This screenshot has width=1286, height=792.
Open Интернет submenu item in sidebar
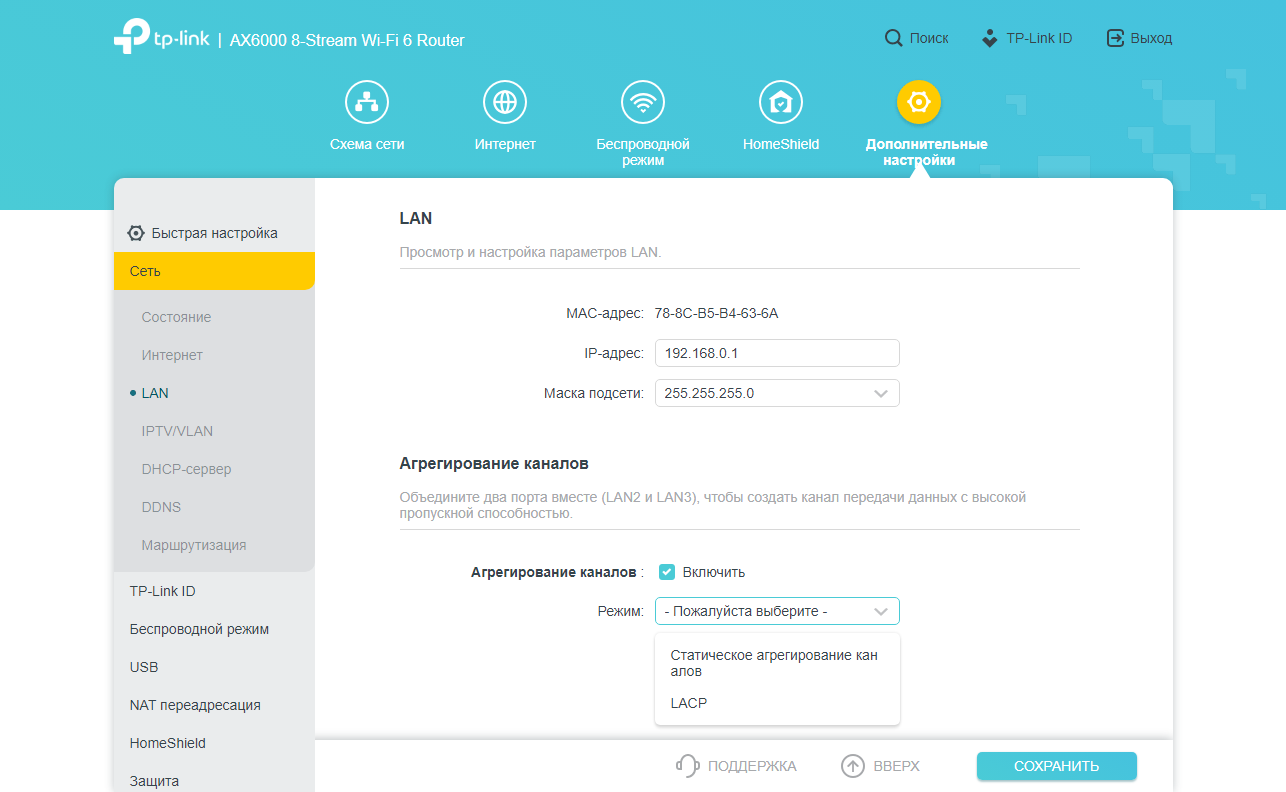tap(172, 355)
